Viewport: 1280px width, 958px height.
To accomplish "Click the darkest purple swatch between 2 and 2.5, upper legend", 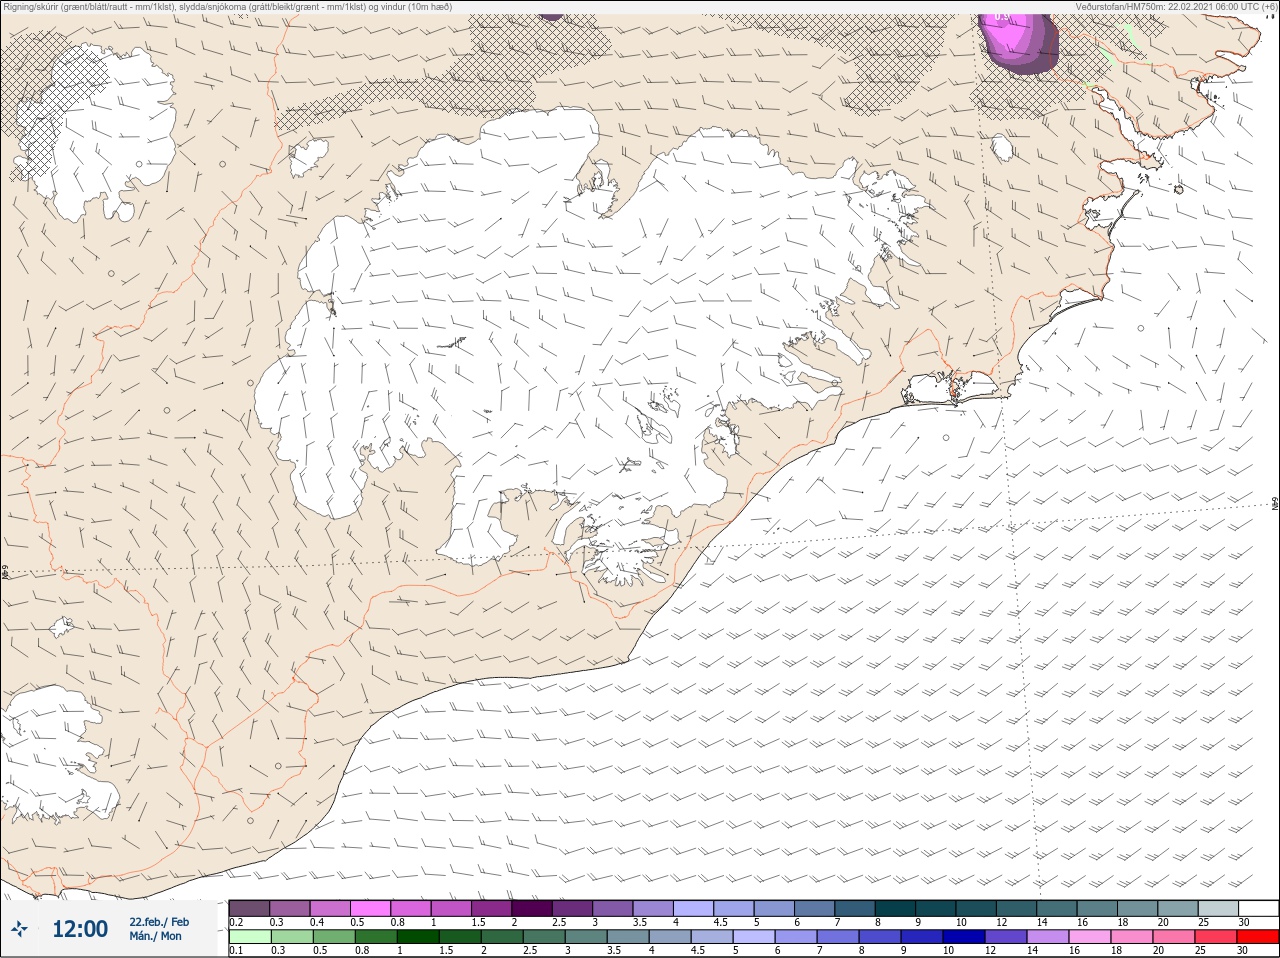I will pyautogui.click(x=532, y=908).
